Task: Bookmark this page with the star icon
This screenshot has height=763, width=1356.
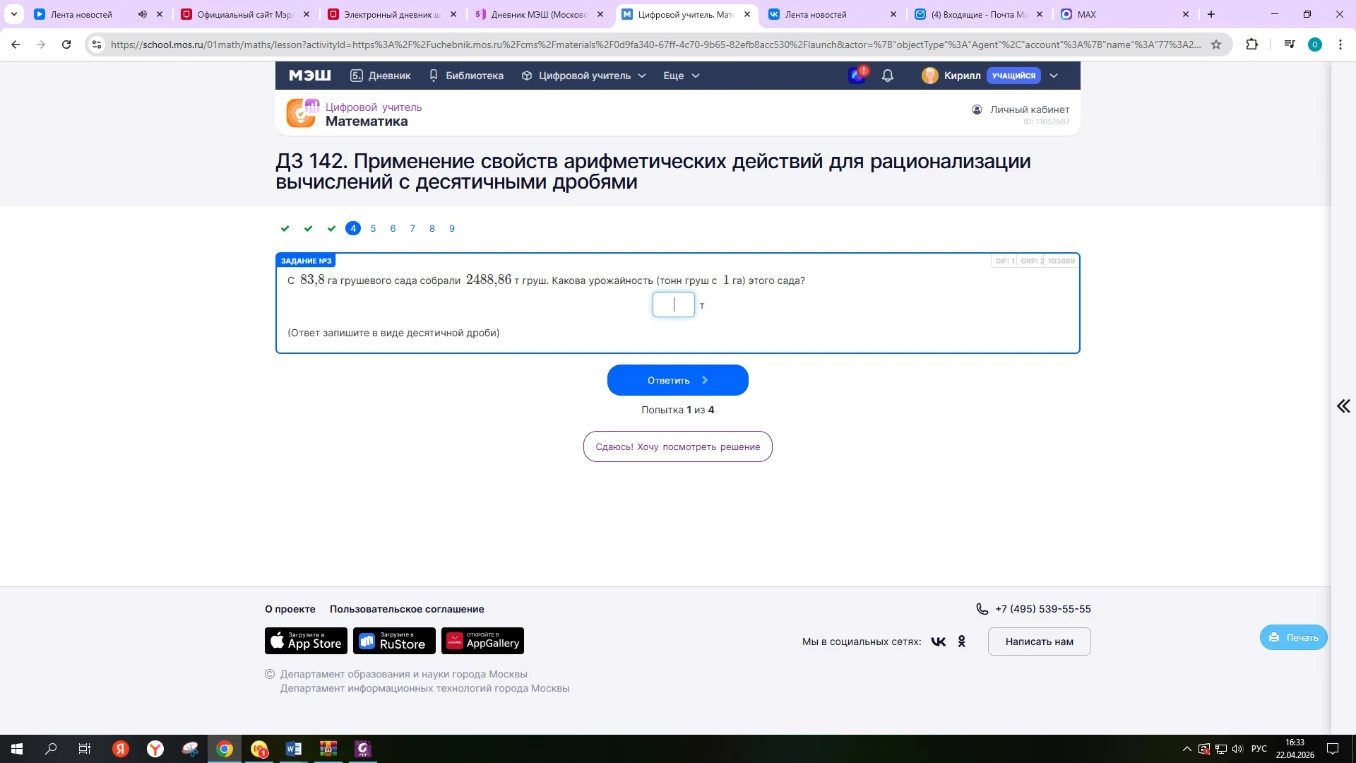Action: click(1216, 44)
